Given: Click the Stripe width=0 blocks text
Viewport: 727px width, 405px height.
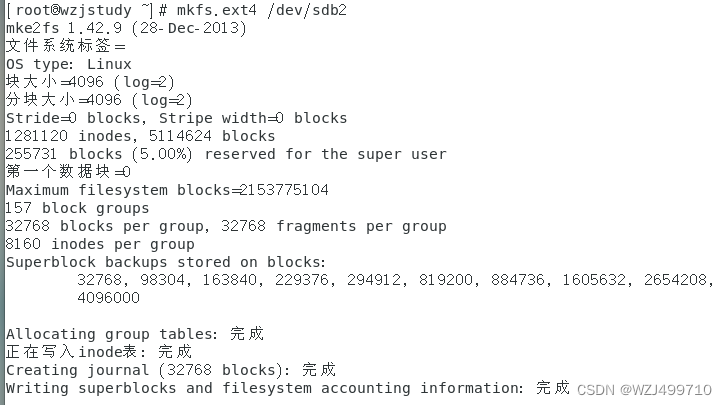Looking at the screenshot, I should [253, 118].
